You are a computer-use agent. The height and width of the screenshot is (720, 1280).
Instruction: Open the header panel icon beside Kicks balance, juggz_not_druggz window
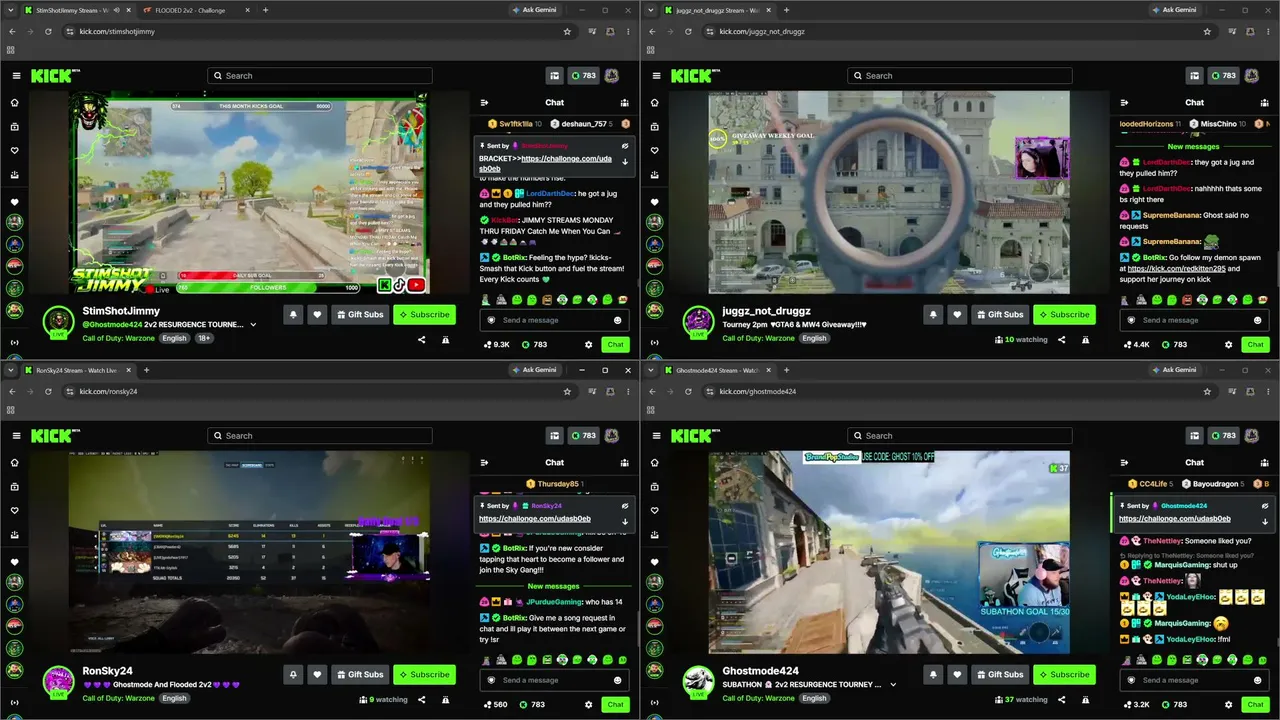click(1194, 76)
